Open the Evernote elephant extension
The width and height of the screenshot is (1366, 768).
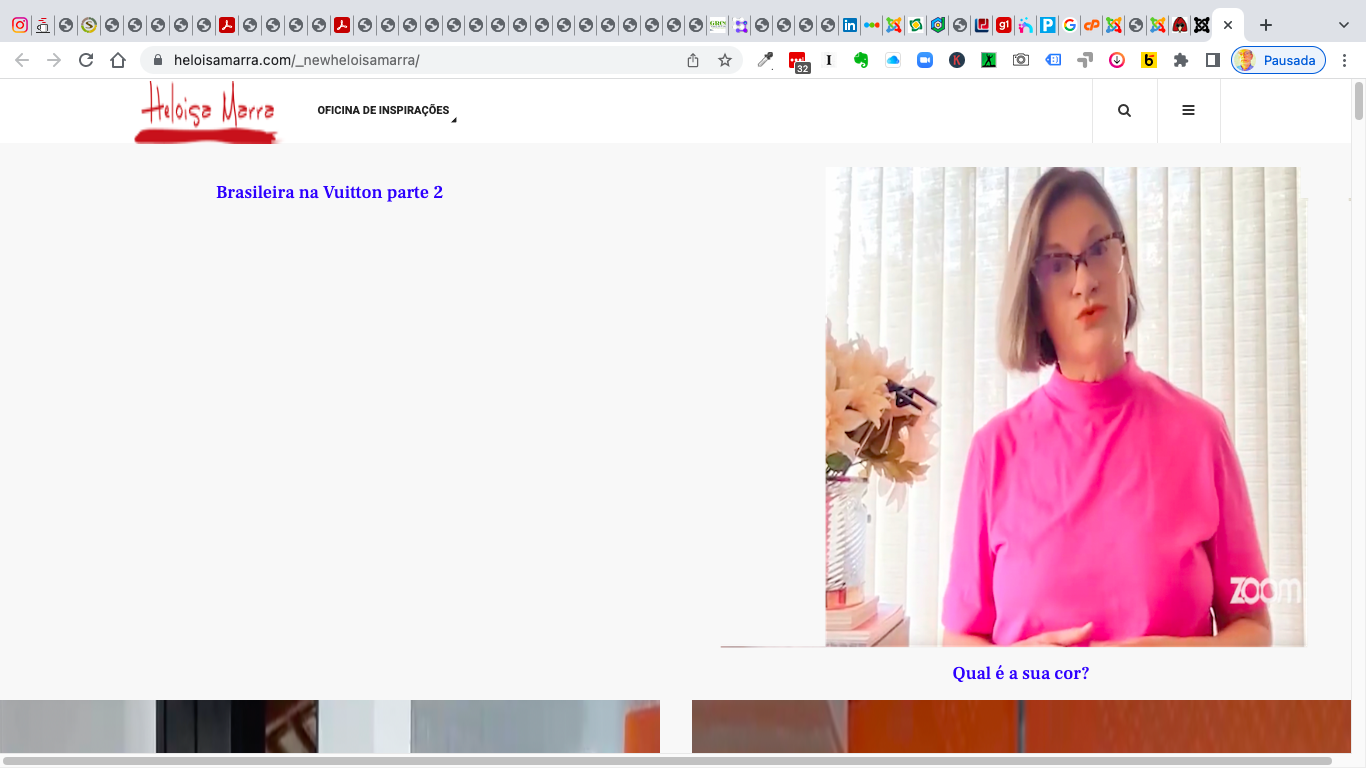[x=861, y=60]
